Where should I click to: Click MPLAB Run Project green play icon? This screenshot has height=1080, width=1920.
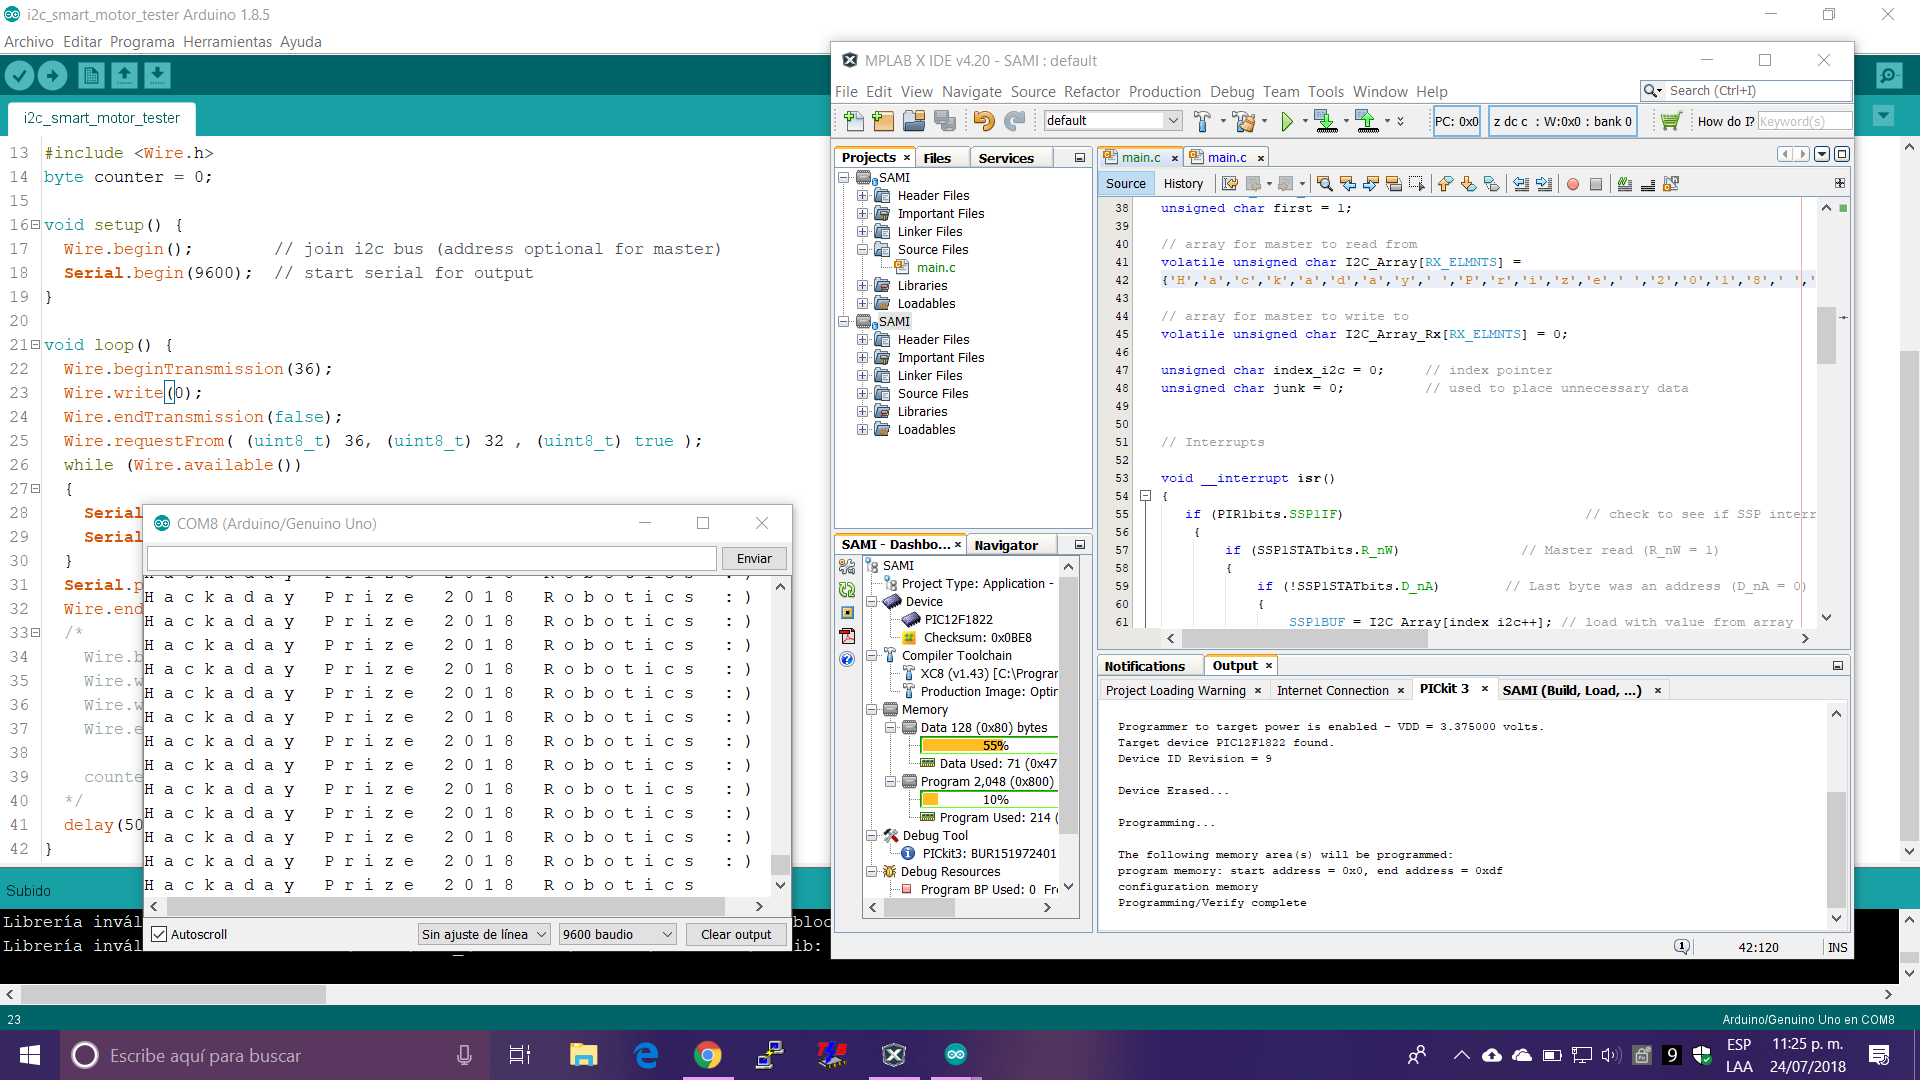(1287, 121)
